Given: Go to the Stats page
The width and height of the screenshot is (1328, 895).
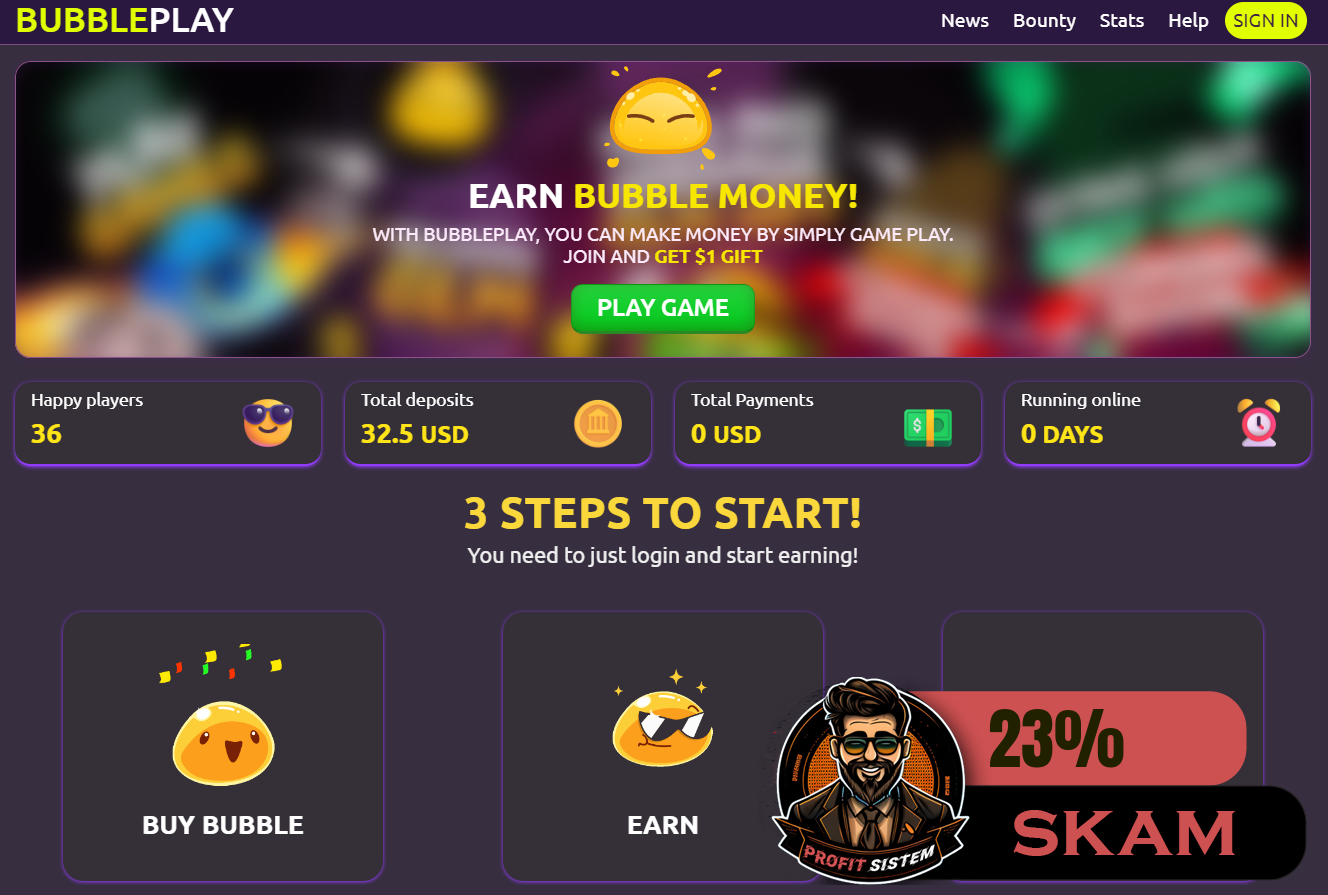Looking at the screenshot, I should [x=1122, y=21].
